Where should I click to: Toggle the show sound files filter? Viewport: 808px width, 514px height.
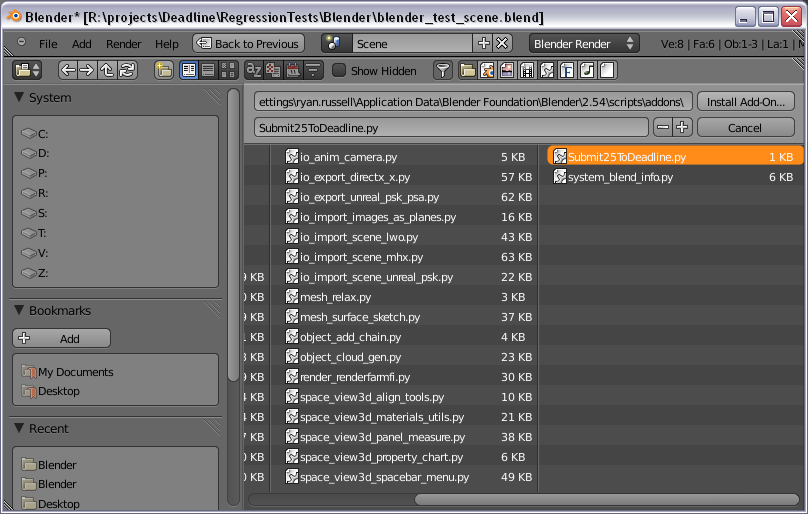point(587,70)
